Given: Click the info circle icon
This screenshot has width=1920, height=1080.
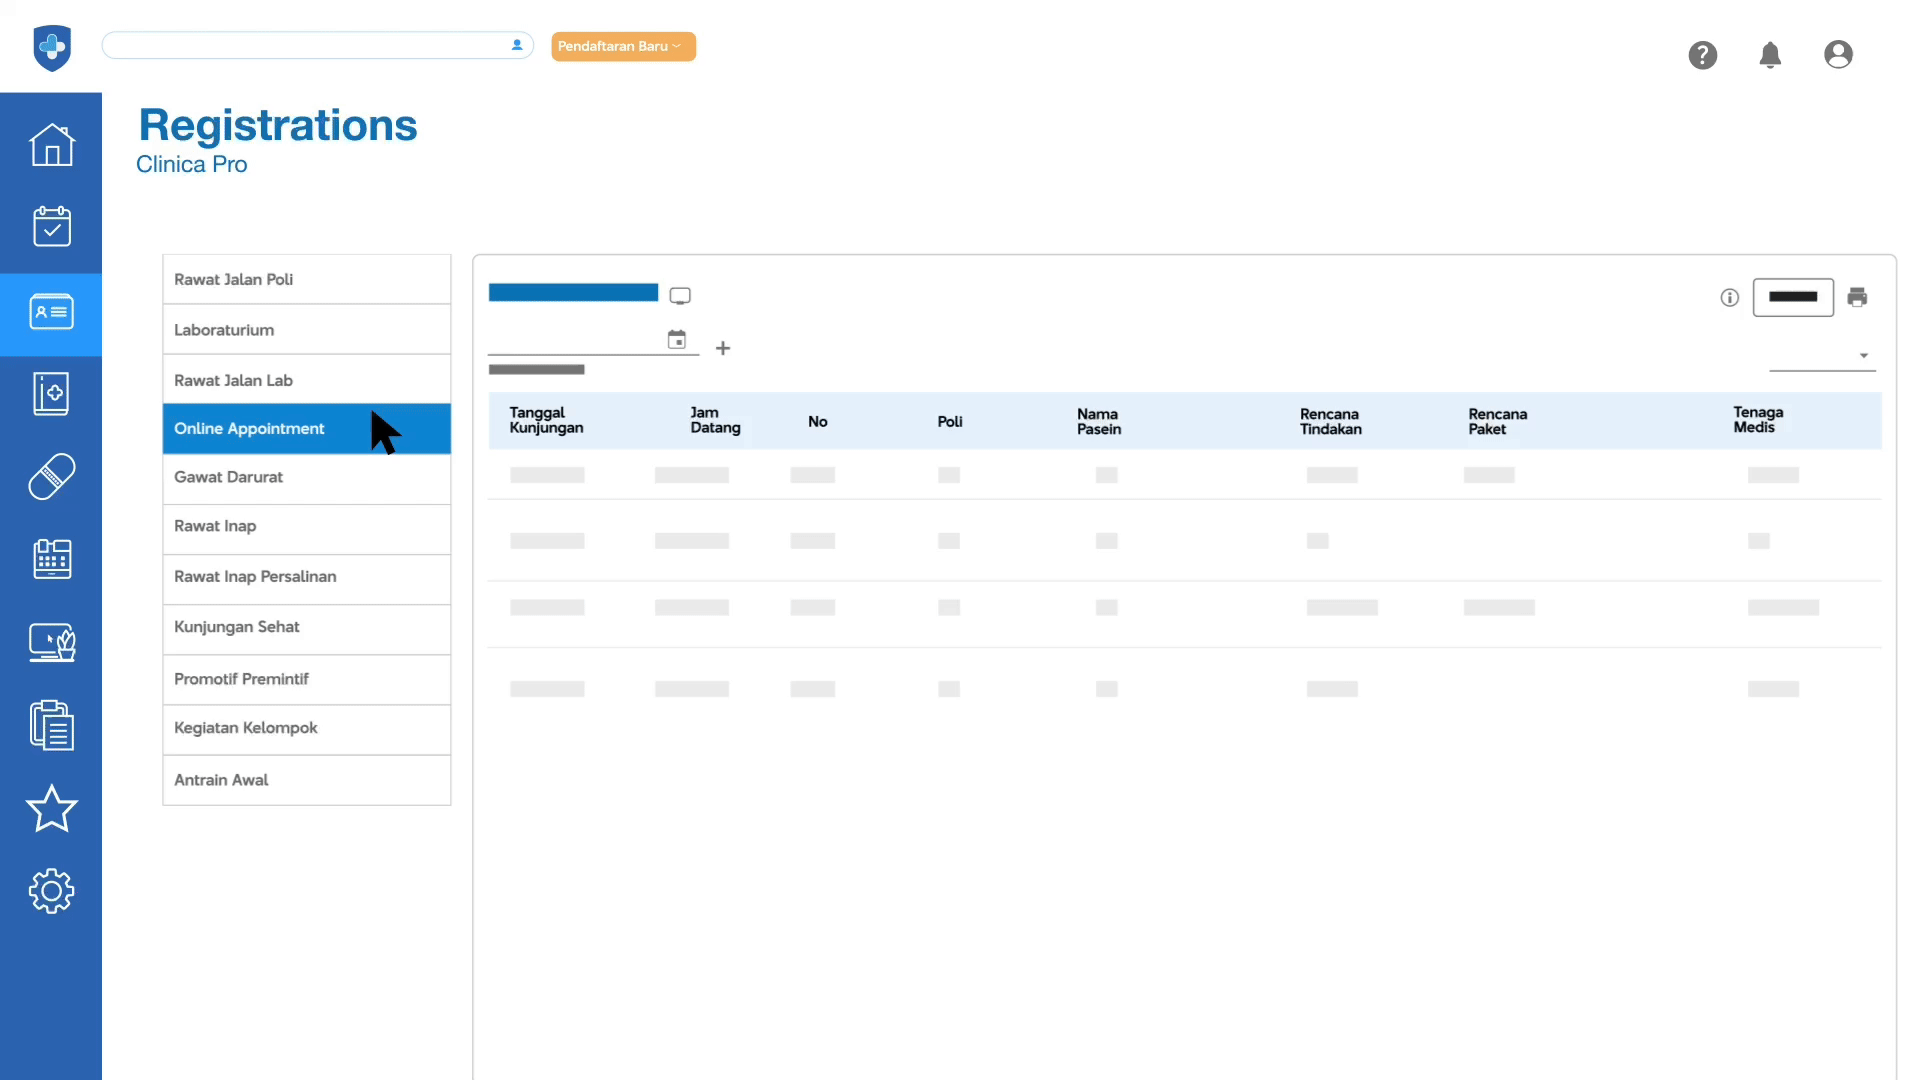Looking at the screenshot, I should click(1729, 297).
